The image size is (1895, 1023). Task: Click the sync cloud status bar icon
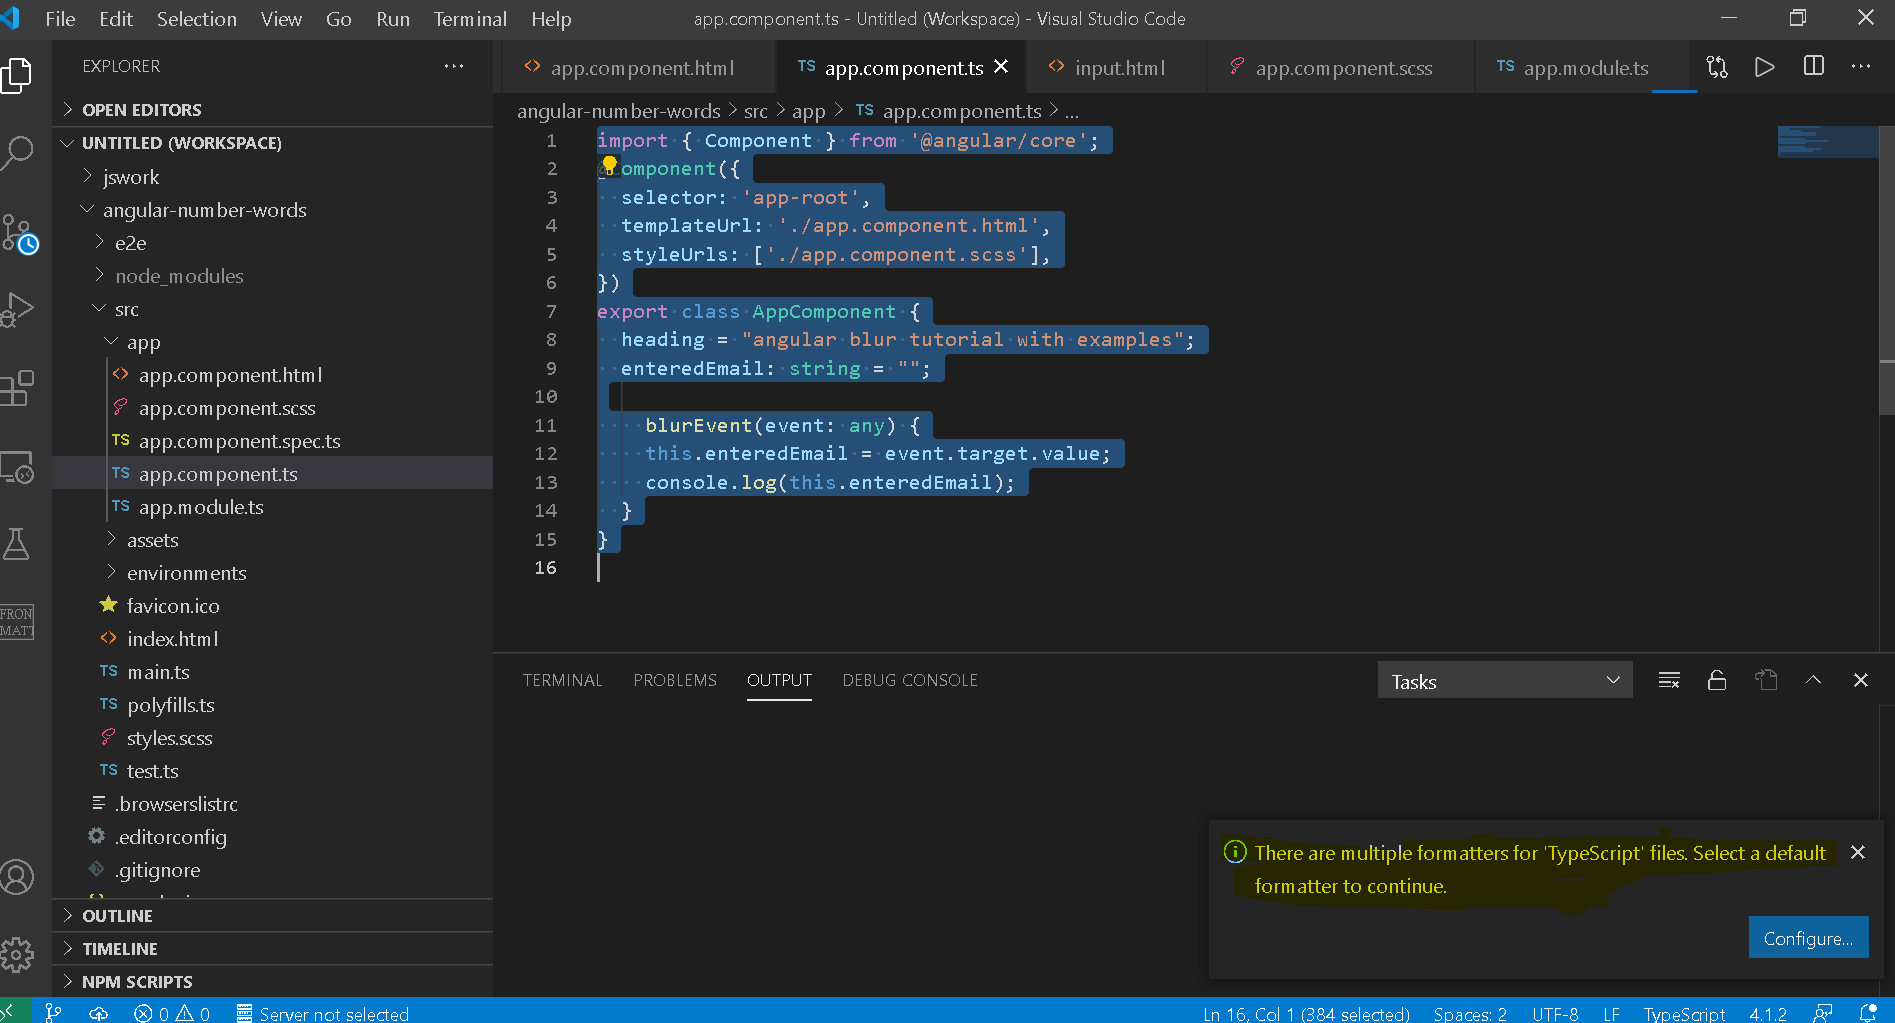point(98,1013)
